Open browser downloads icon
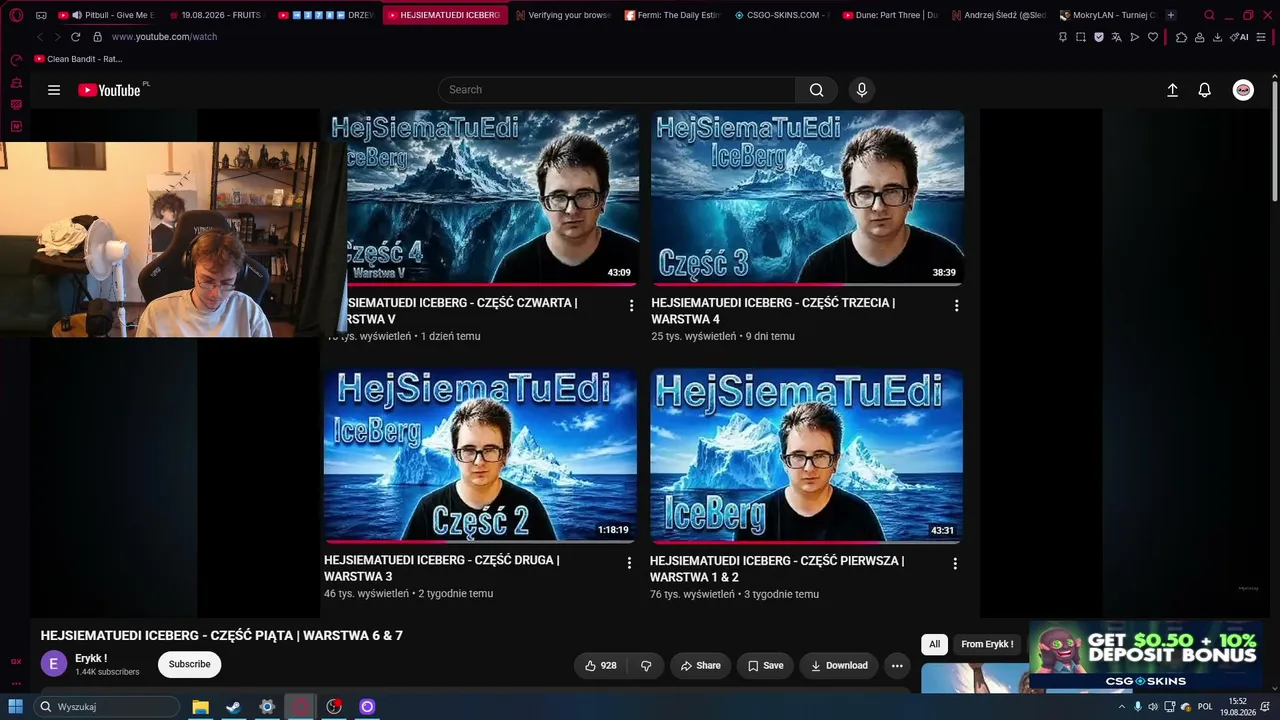This screenshot has width=1280, height=720. click(x=1217, y=37)
